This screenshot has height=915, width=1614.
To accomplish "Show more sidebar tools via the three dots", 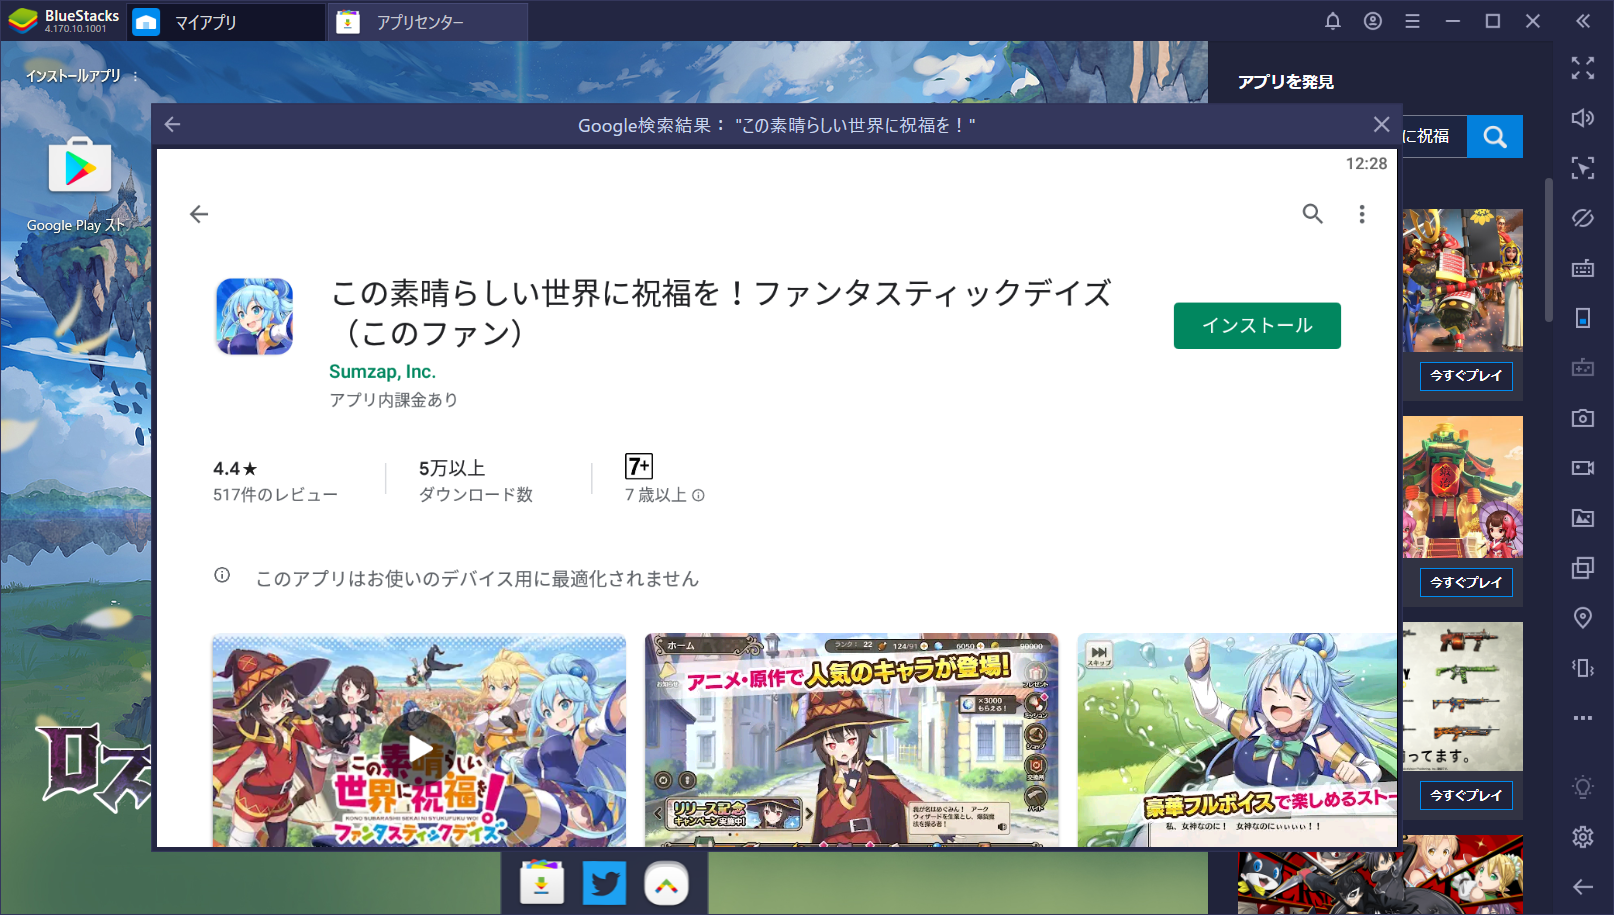I will [1583, 718].
